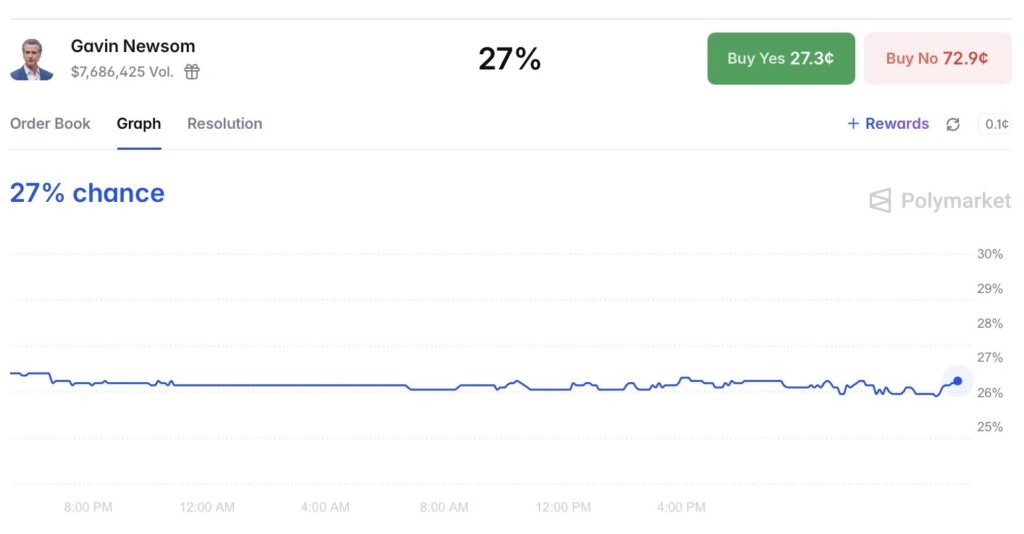Switch to the Order Book tab
The image size is (1024, 534).
click(x=50, y=123)
